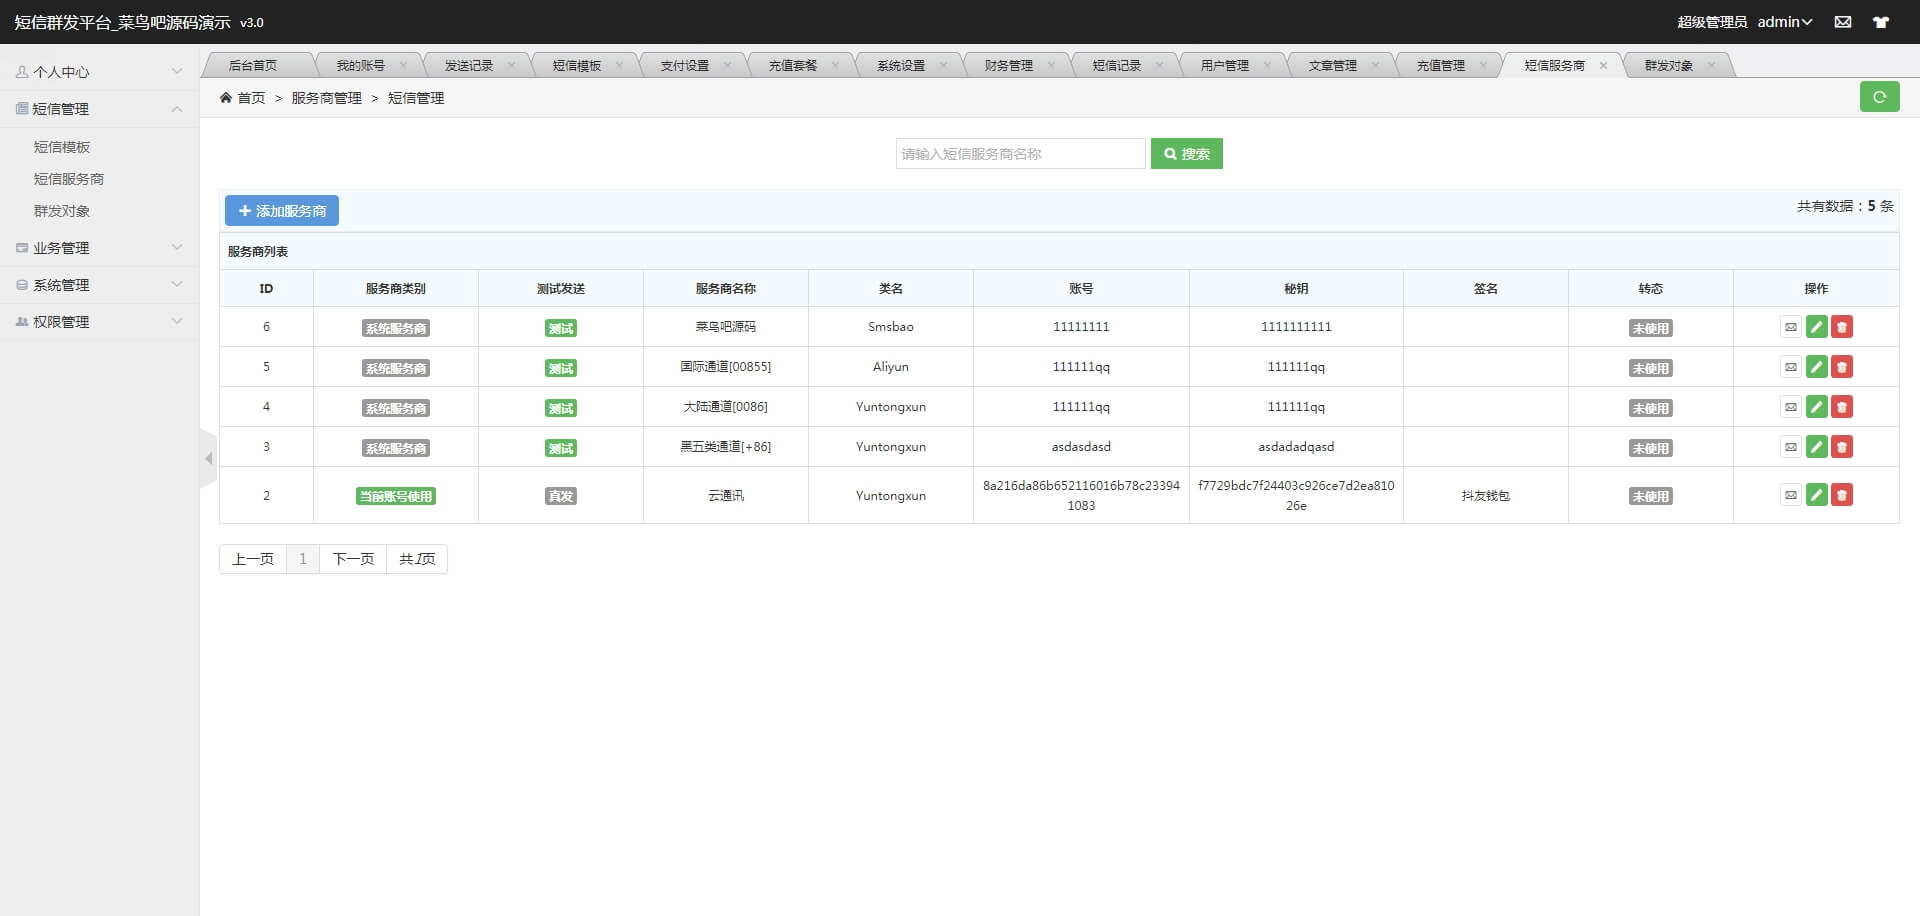Click 测试 button for 大陆通道[0086]

[x=560, y=407]
